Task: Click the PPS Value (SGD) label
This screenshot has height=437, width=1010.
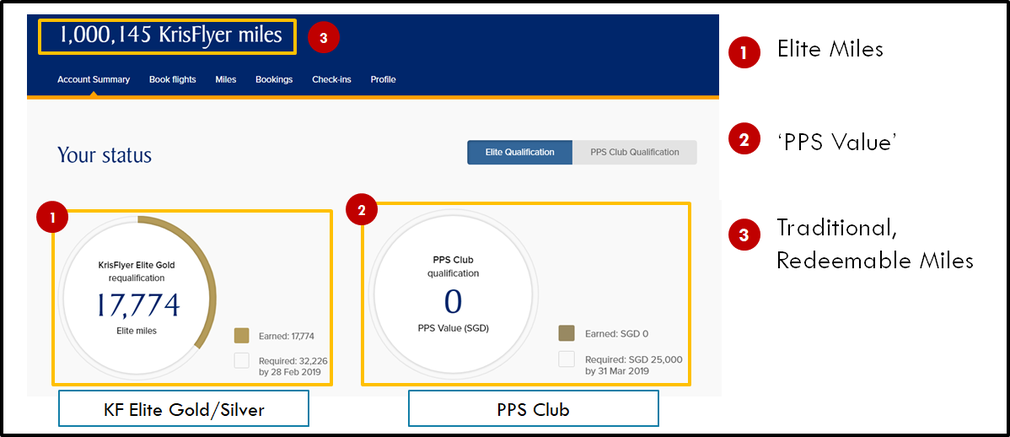Action: (453, 328)
